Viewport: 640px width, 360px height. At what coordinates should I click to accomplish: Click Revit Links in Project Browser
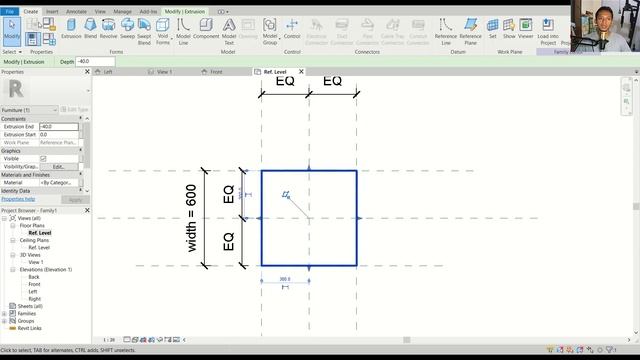29,328
